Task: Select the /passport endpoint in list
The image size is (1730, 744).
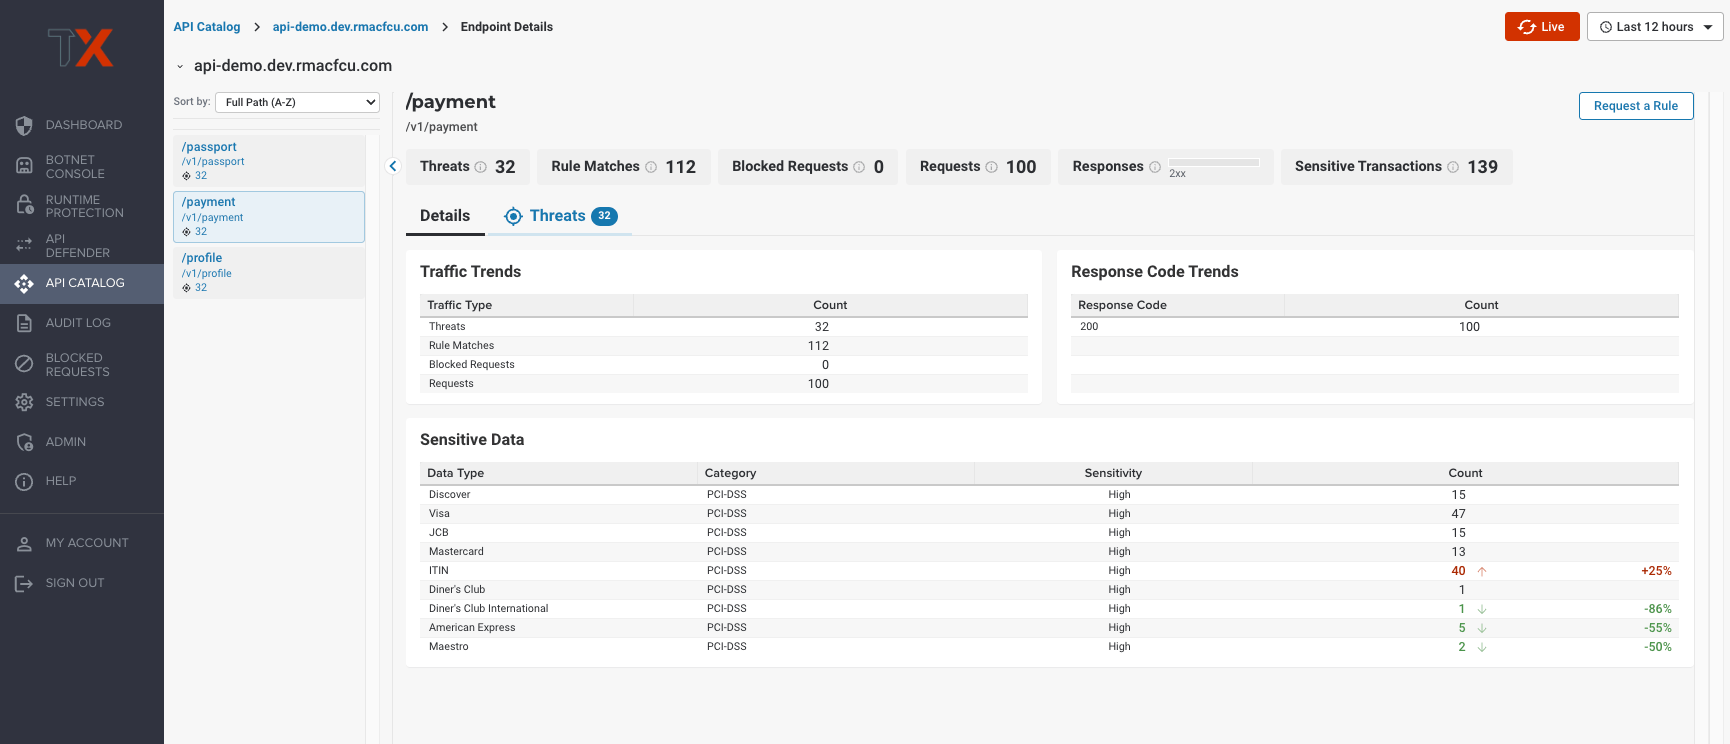Action: (268, 160)
